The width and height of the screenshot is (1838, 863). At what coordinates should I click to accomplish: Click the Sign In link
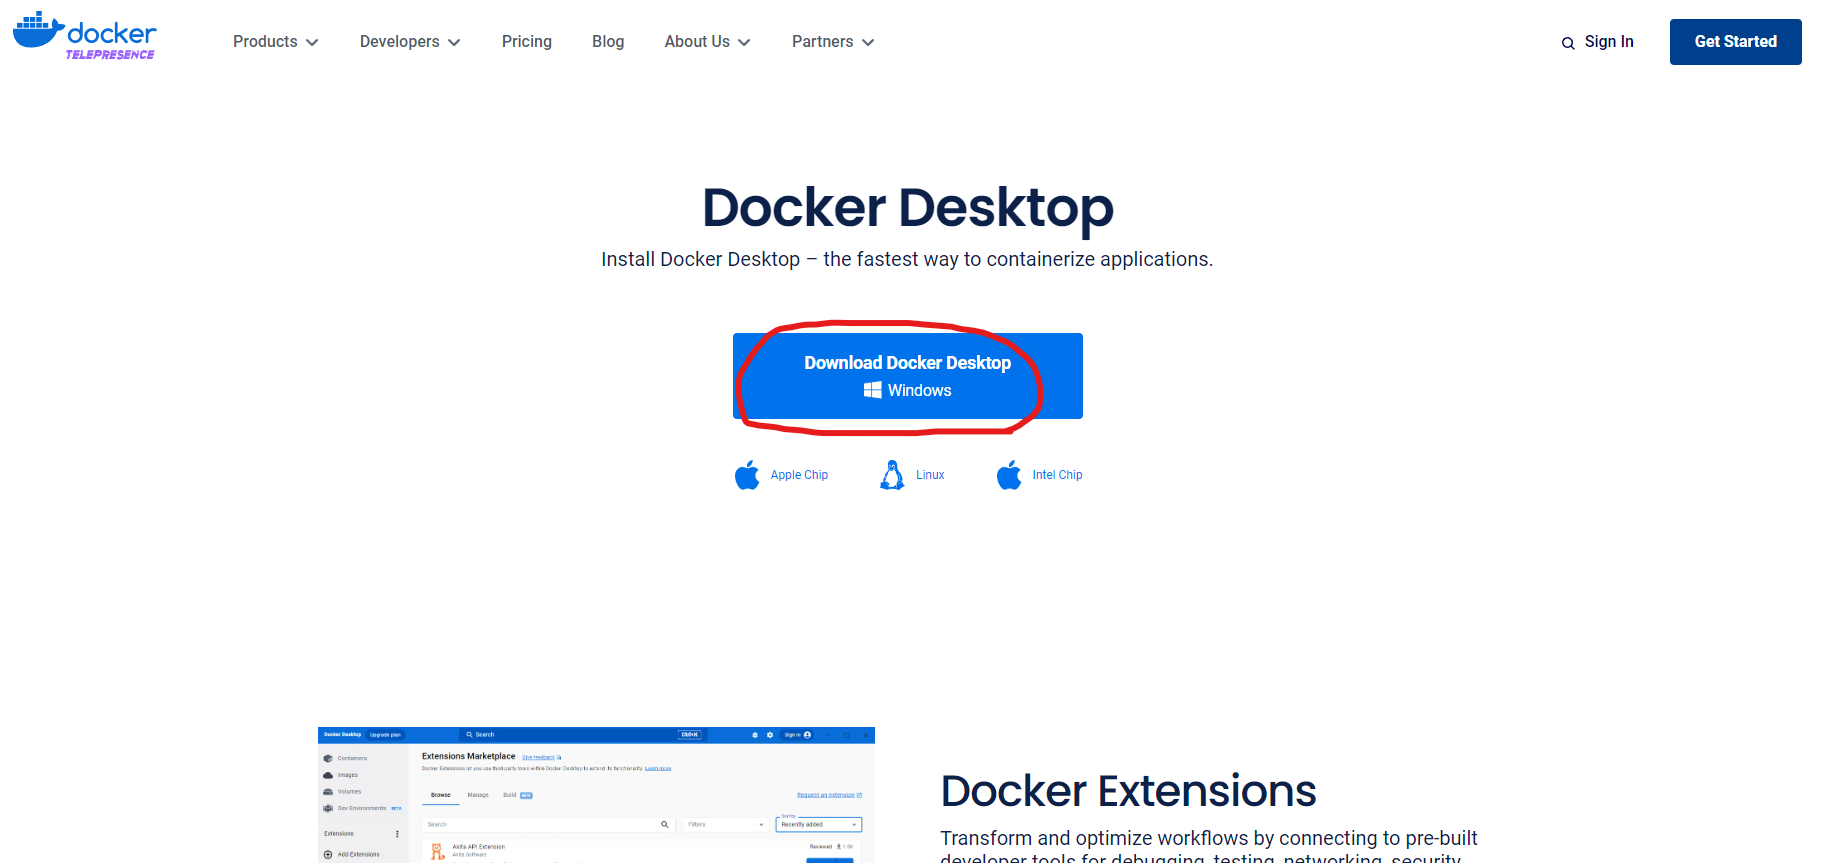pyautogui.click(x=1609, y=42)
